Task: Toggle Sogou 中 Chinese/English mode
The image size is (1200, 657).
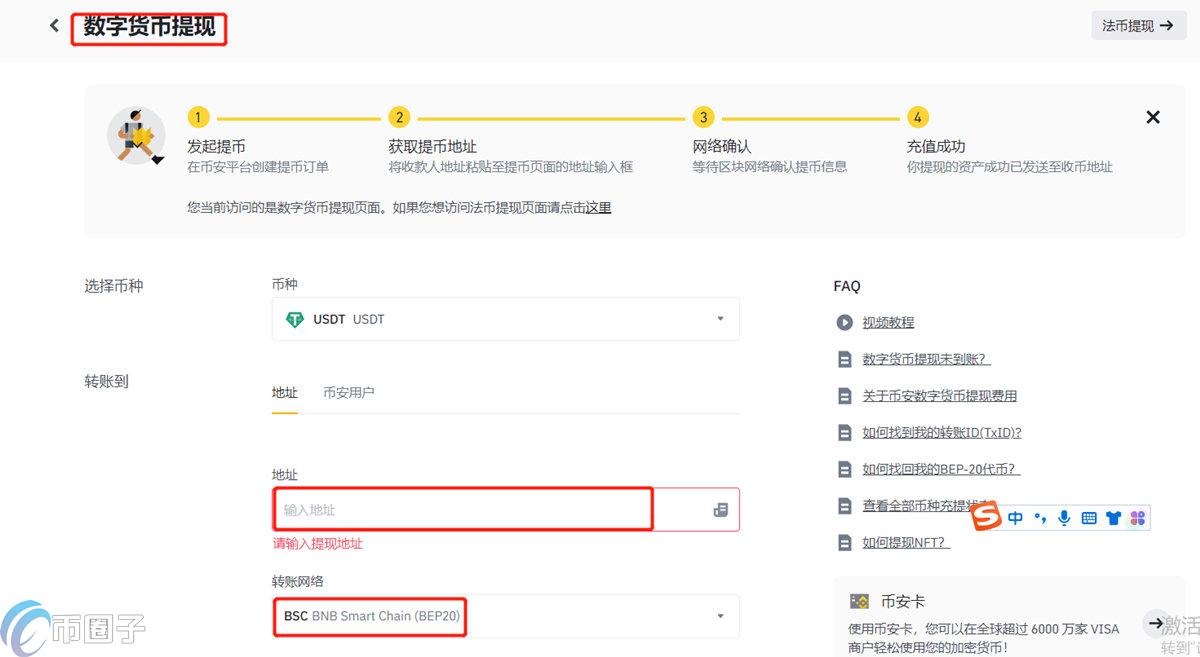Action: [1015, 518]
